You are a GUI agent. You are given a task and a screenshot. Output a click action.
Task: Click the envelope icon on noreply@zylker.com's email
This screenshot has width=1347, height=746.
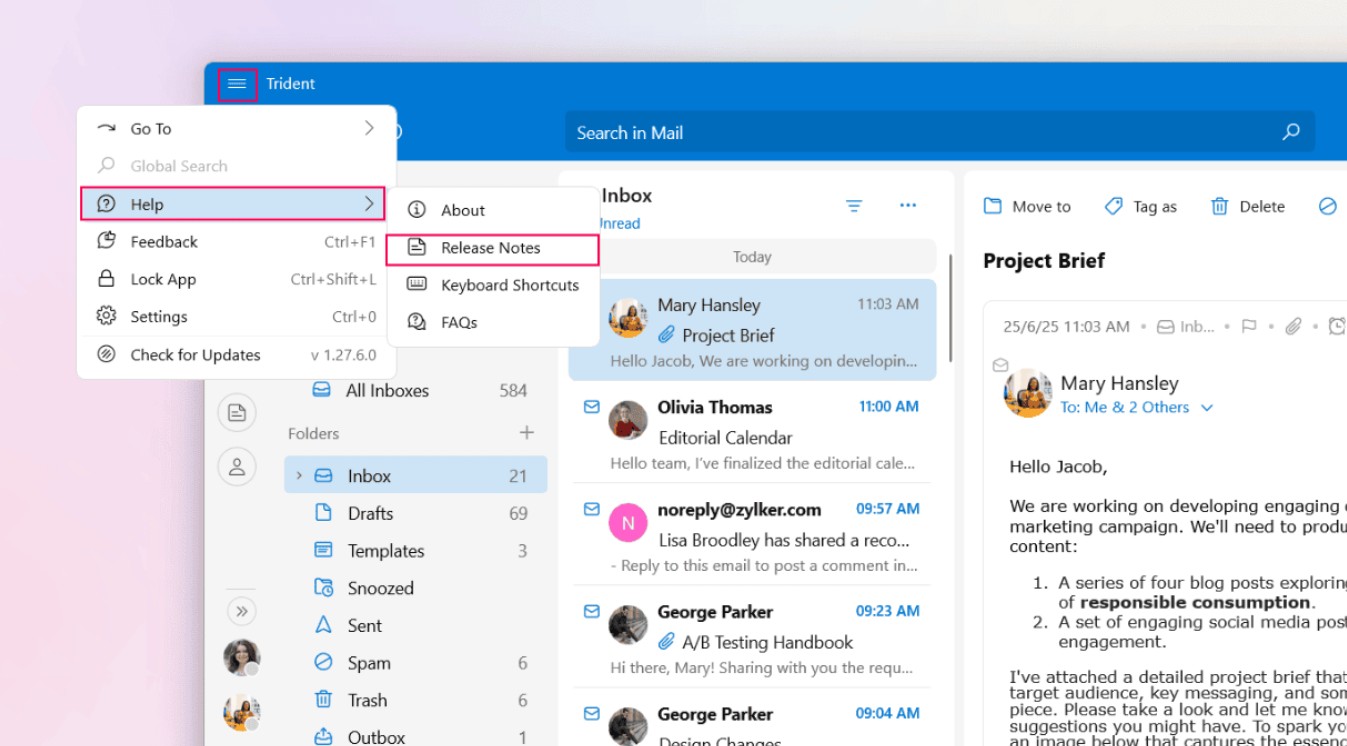pyautogui.click(x=591, y=509)
